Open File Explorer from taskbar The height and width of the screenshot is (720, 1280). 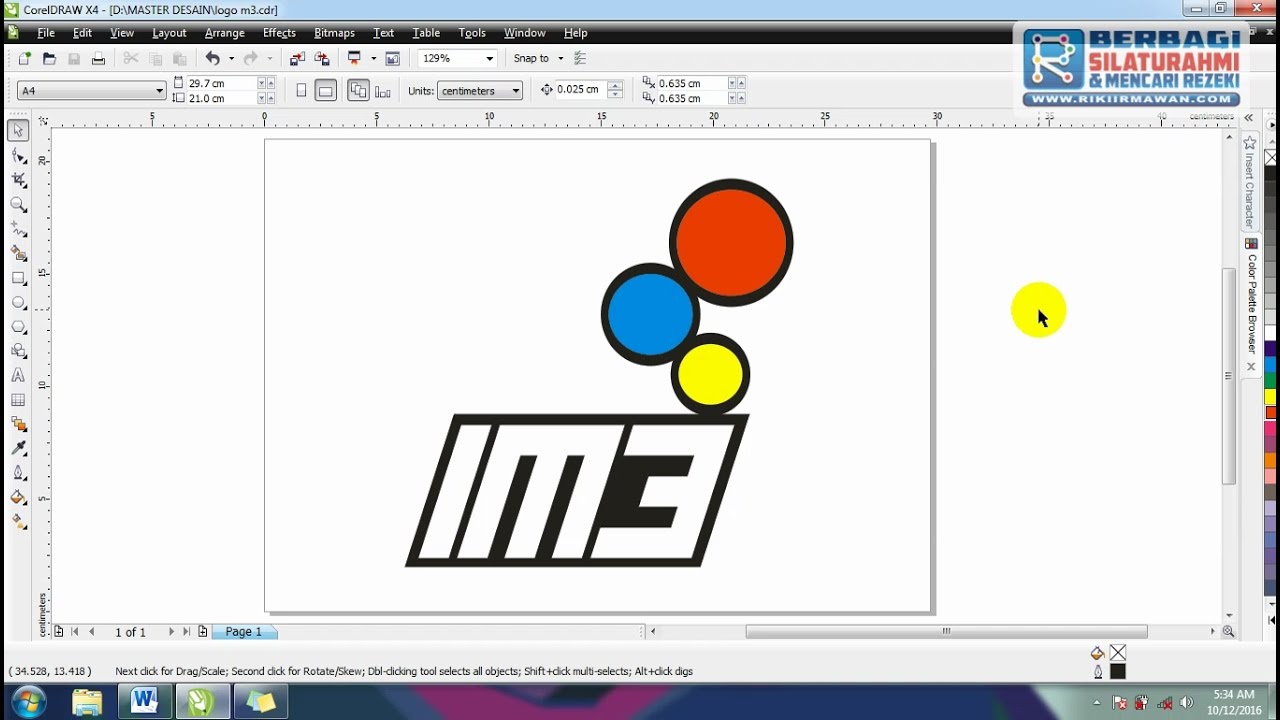tap(87, 701)
